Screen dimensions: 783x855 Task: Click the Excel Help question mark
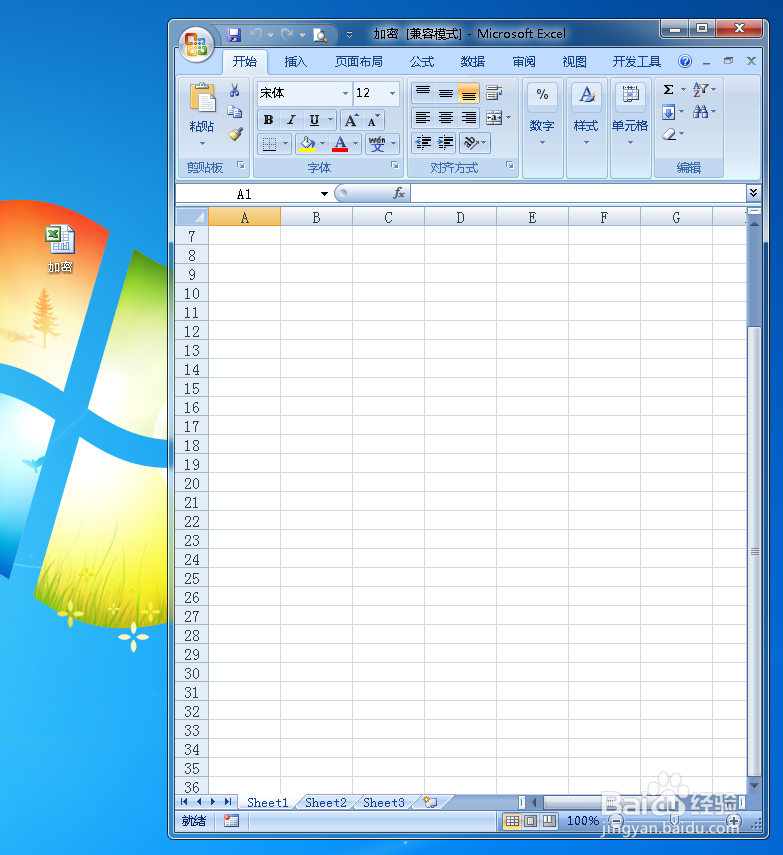685,61
